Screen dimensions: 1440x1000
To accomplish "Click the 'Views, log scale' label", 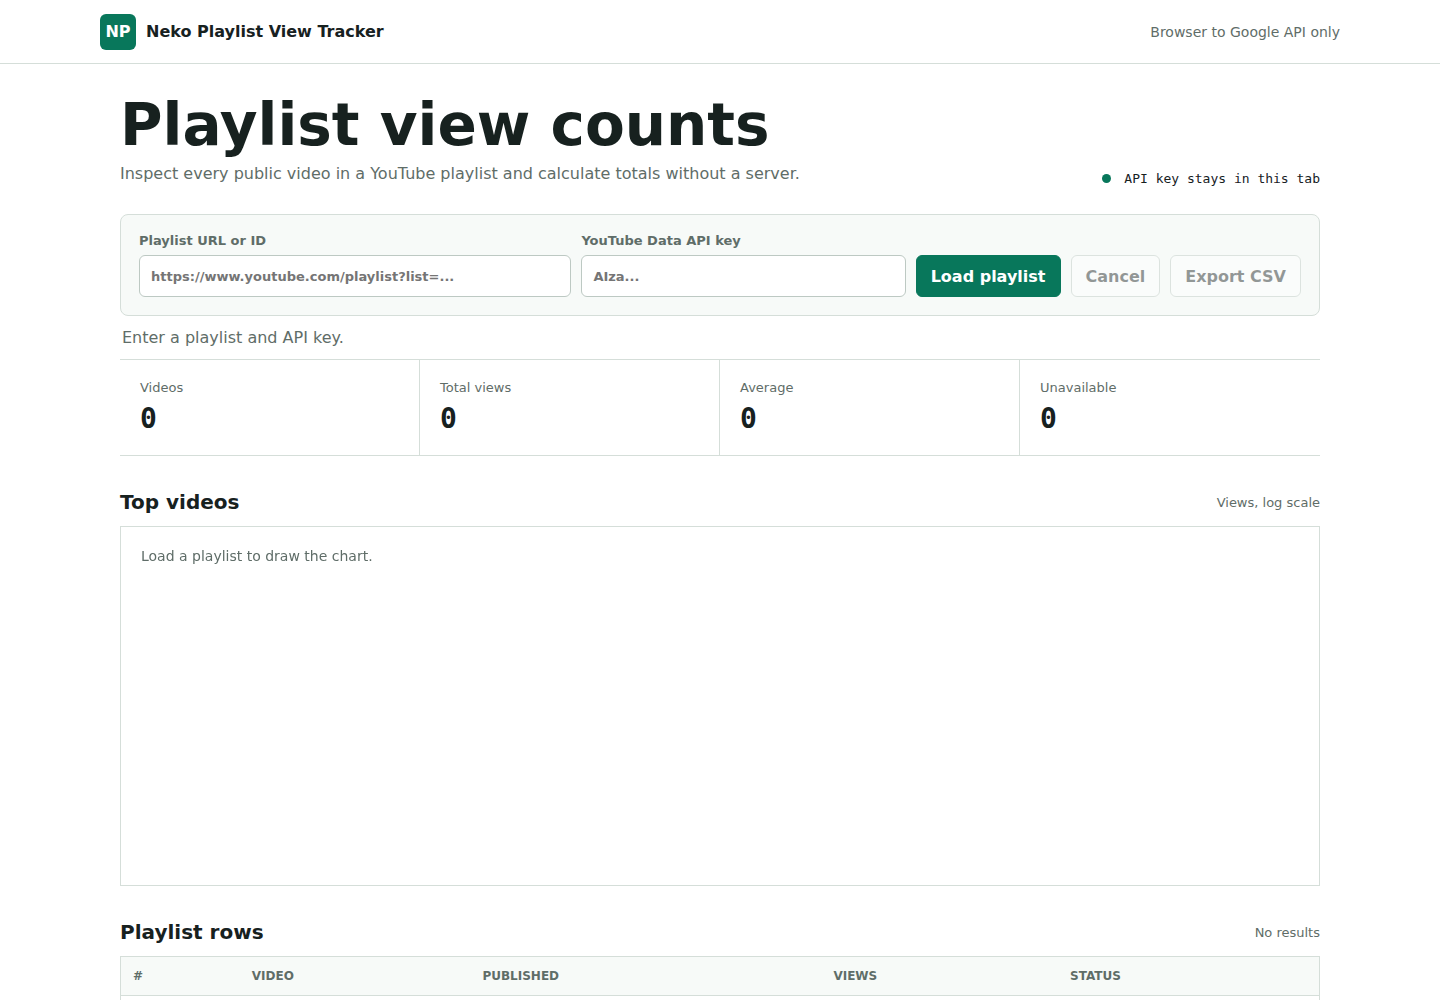I will (x=1268, y=503).
